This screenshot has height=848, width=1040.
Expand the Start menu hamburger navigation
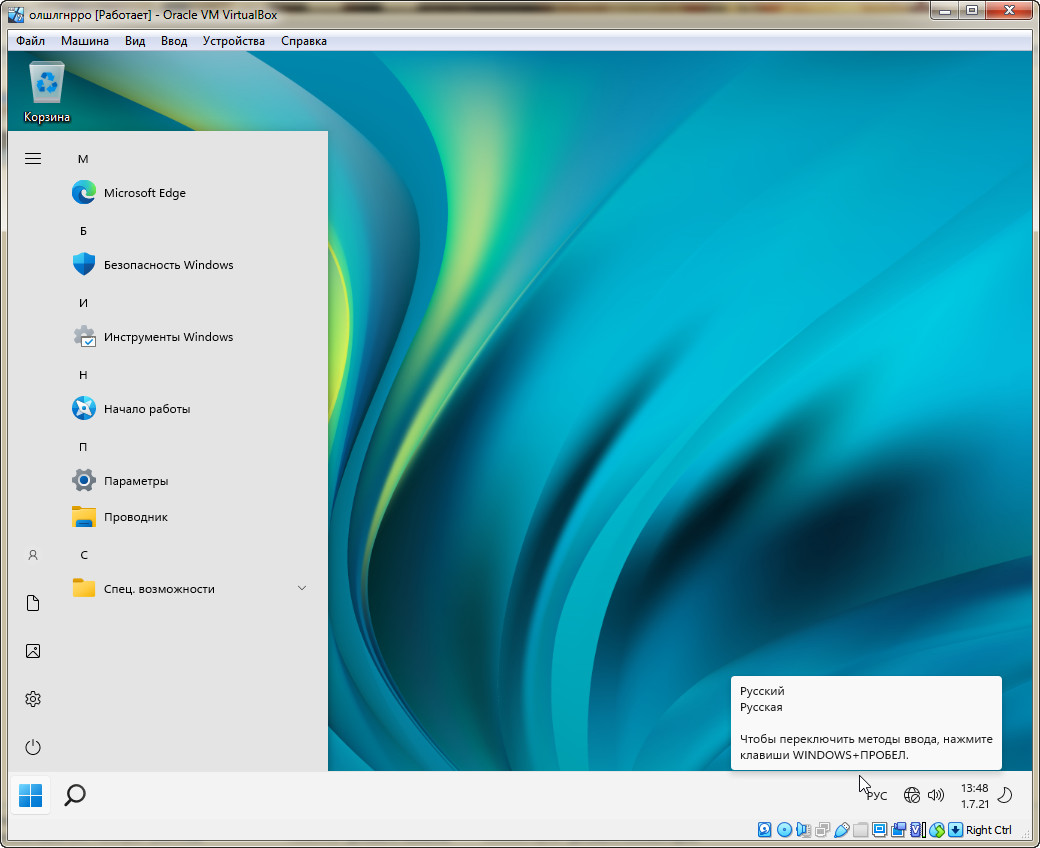tap(33, 159)
